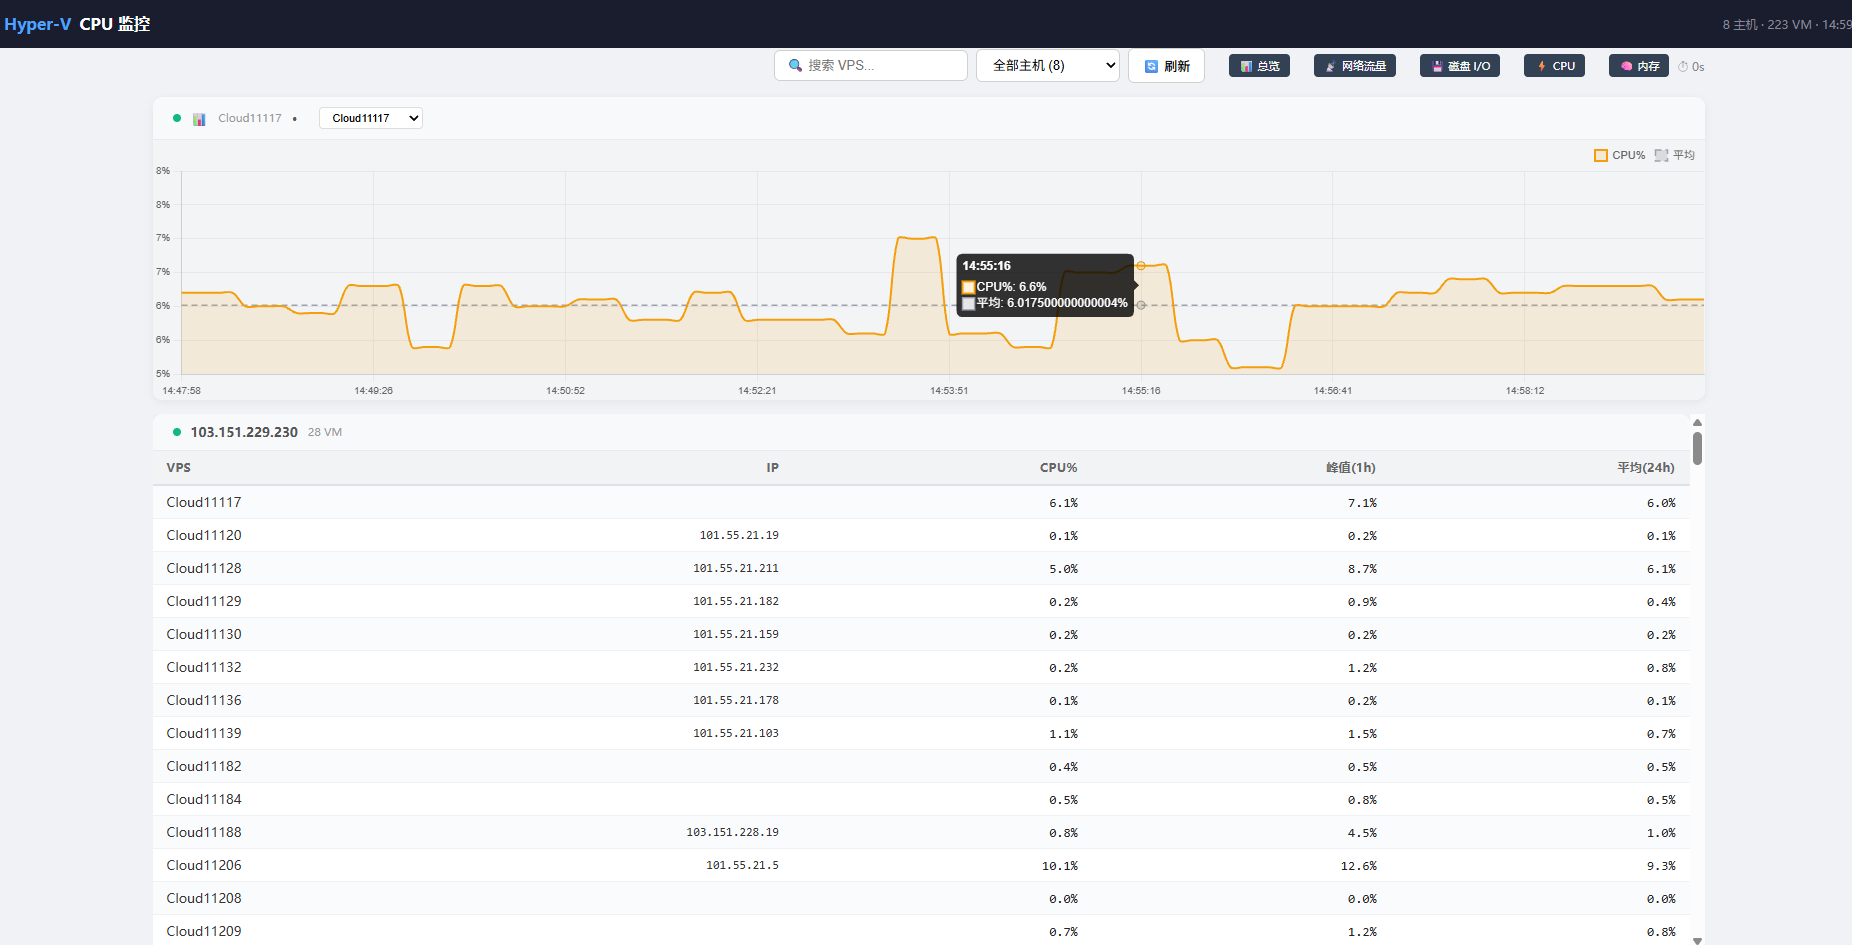
Task: Click the gray average marker at 14:55:16
Action: point(1141,305)
